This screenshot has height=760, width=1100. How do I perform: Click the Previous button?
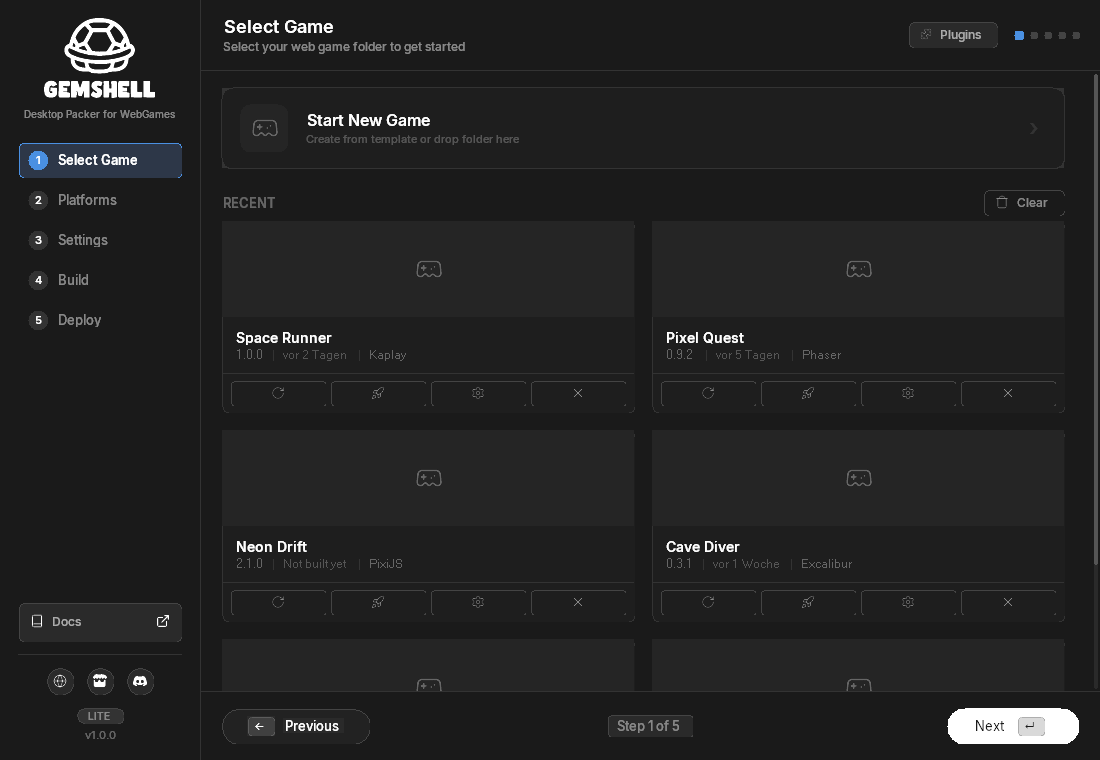tap(296, 726)
